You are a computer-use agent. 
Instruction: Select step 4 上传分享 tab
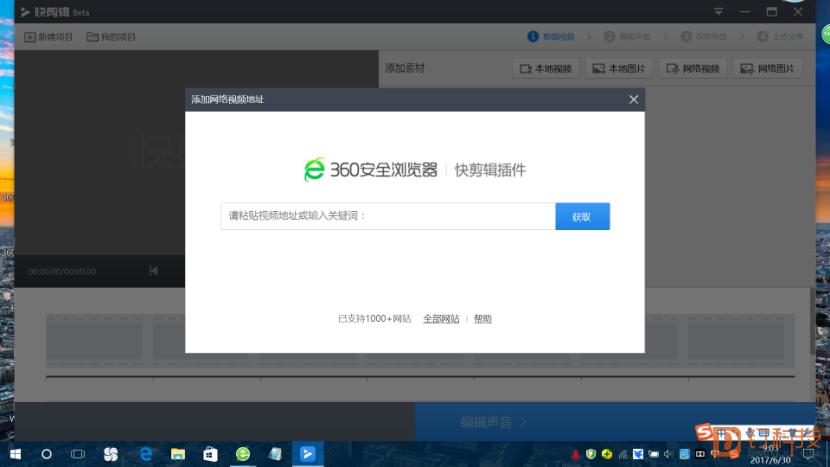point(780,36)
